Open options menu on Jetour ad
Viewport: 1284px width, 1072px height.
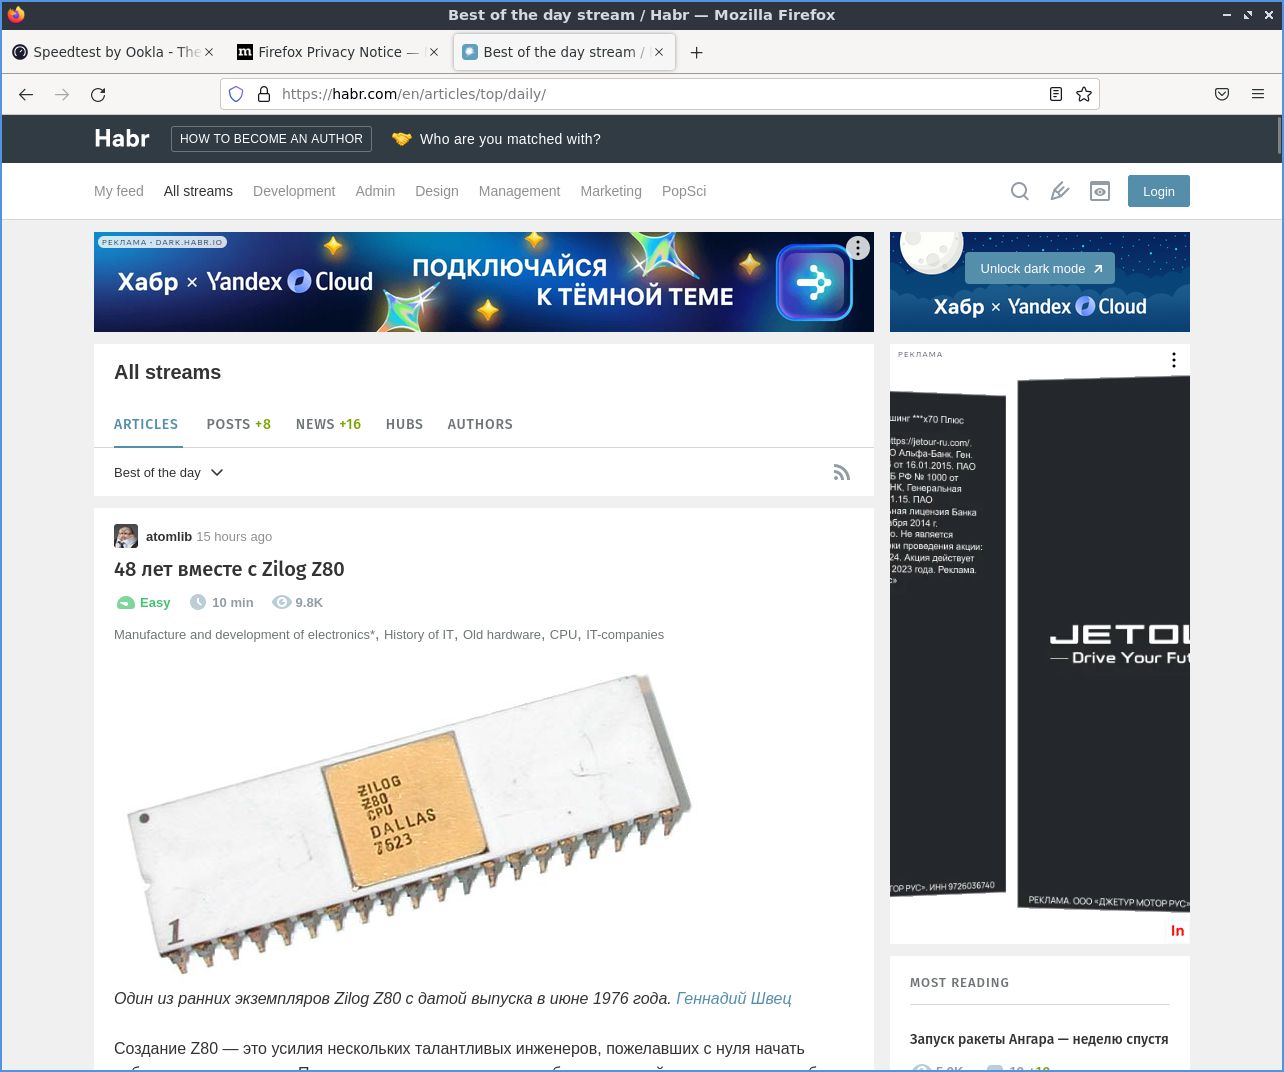(1174, 360)
